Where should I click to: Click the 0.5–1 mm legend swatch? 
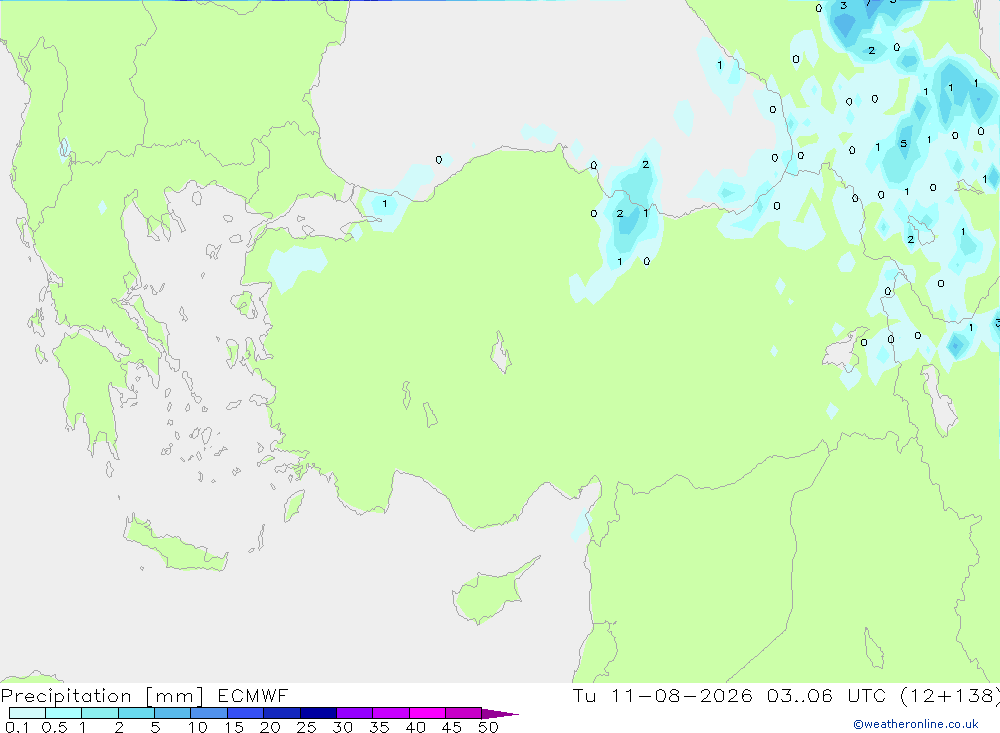coord(64,713)
